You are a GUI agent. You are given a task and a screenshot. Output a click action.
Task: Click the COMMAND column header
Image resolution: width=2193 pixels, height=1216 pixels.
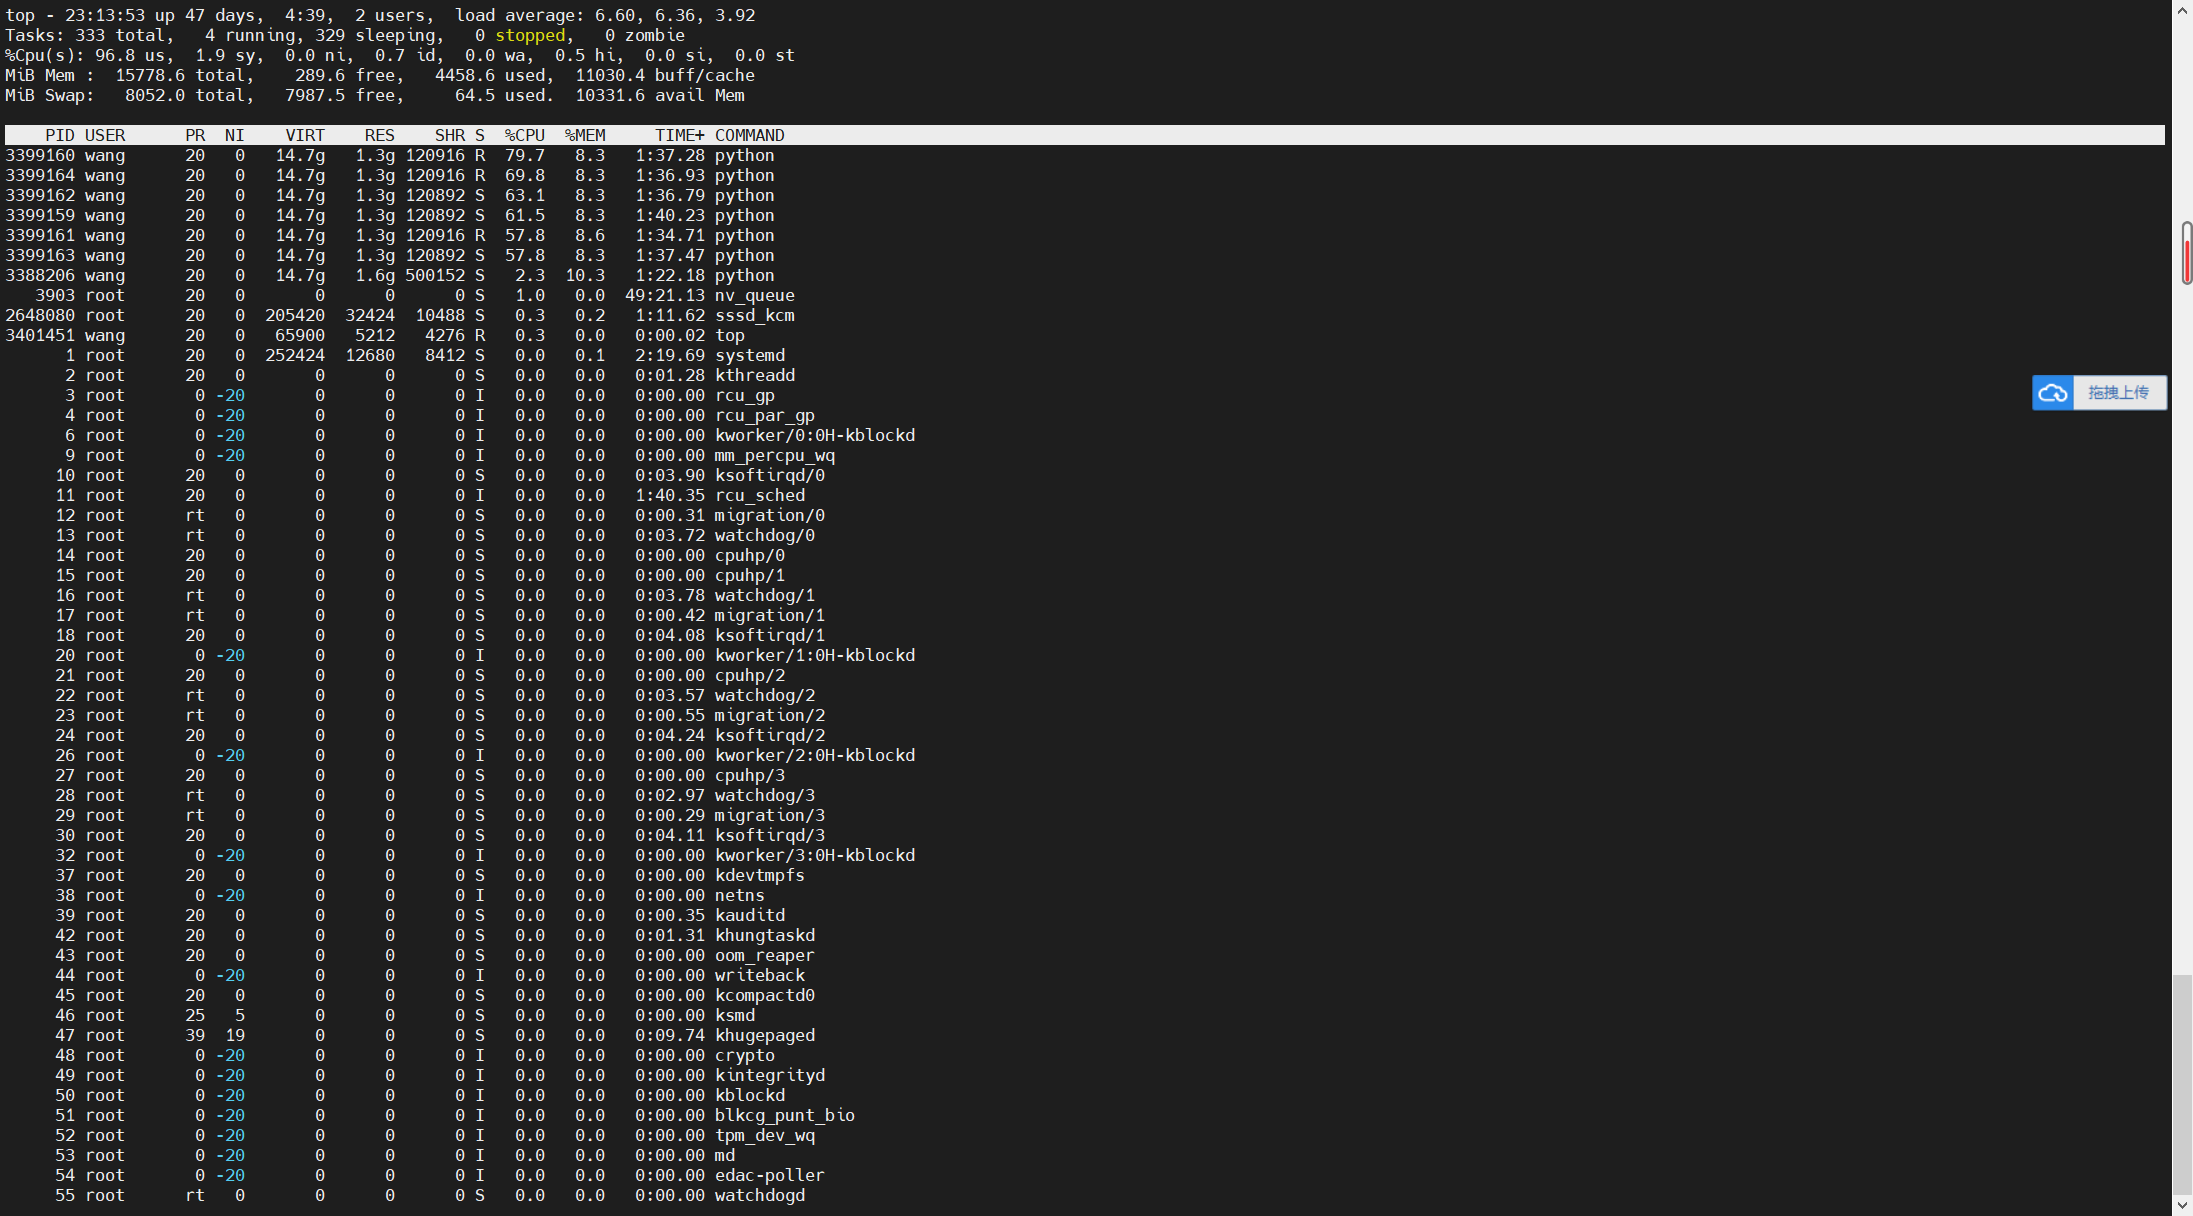[749, 135]
